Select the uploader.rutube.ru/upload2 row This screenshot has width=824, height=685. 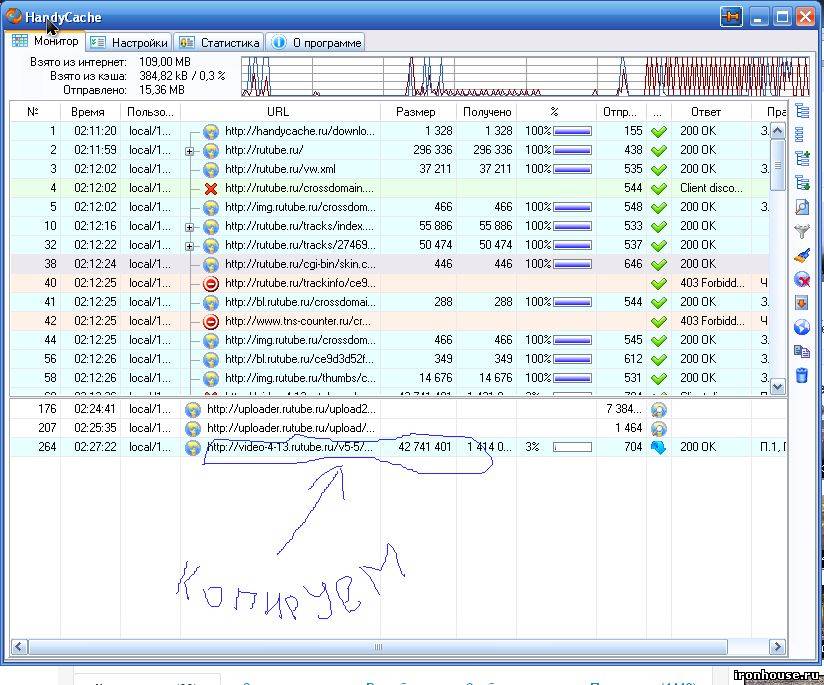pos(398,410)
